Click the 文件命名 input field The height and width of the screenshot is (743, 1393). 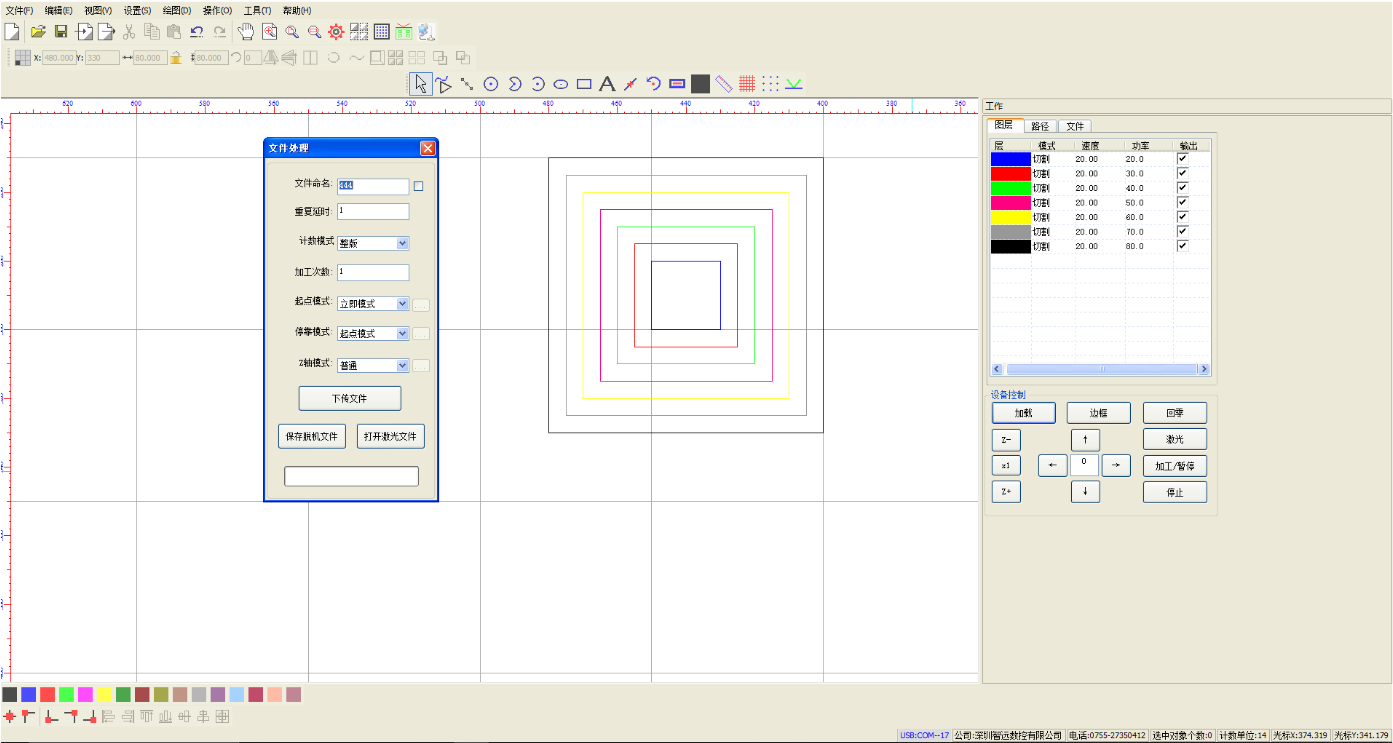[x=373, y=186]
